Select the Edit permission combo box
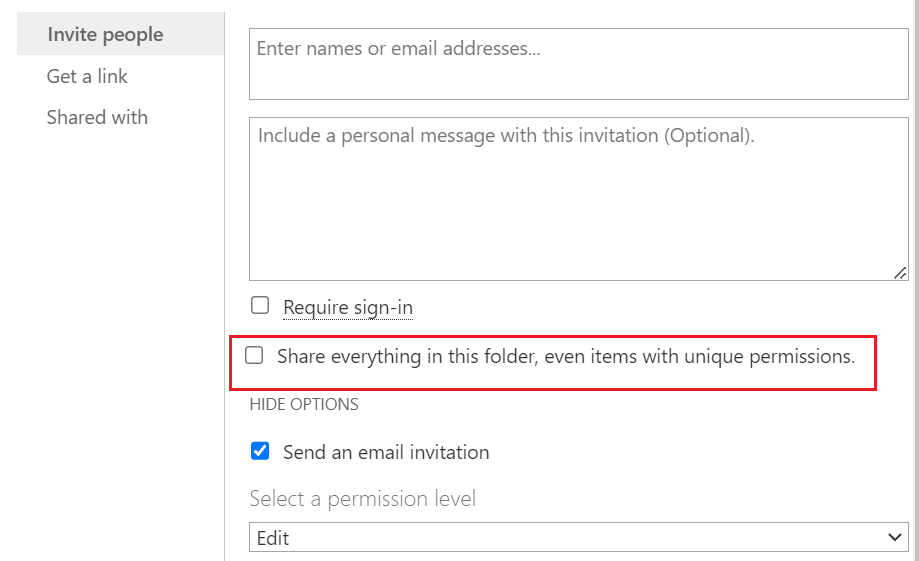919x561 pixels. [x=578, y=537]
